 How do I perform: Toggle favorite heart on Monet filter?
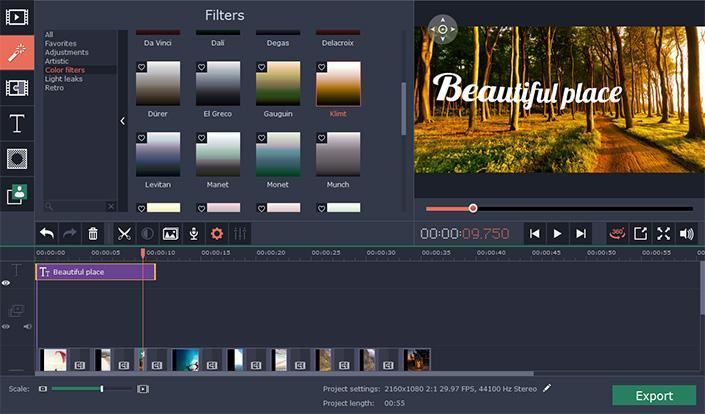click(263, 138)
